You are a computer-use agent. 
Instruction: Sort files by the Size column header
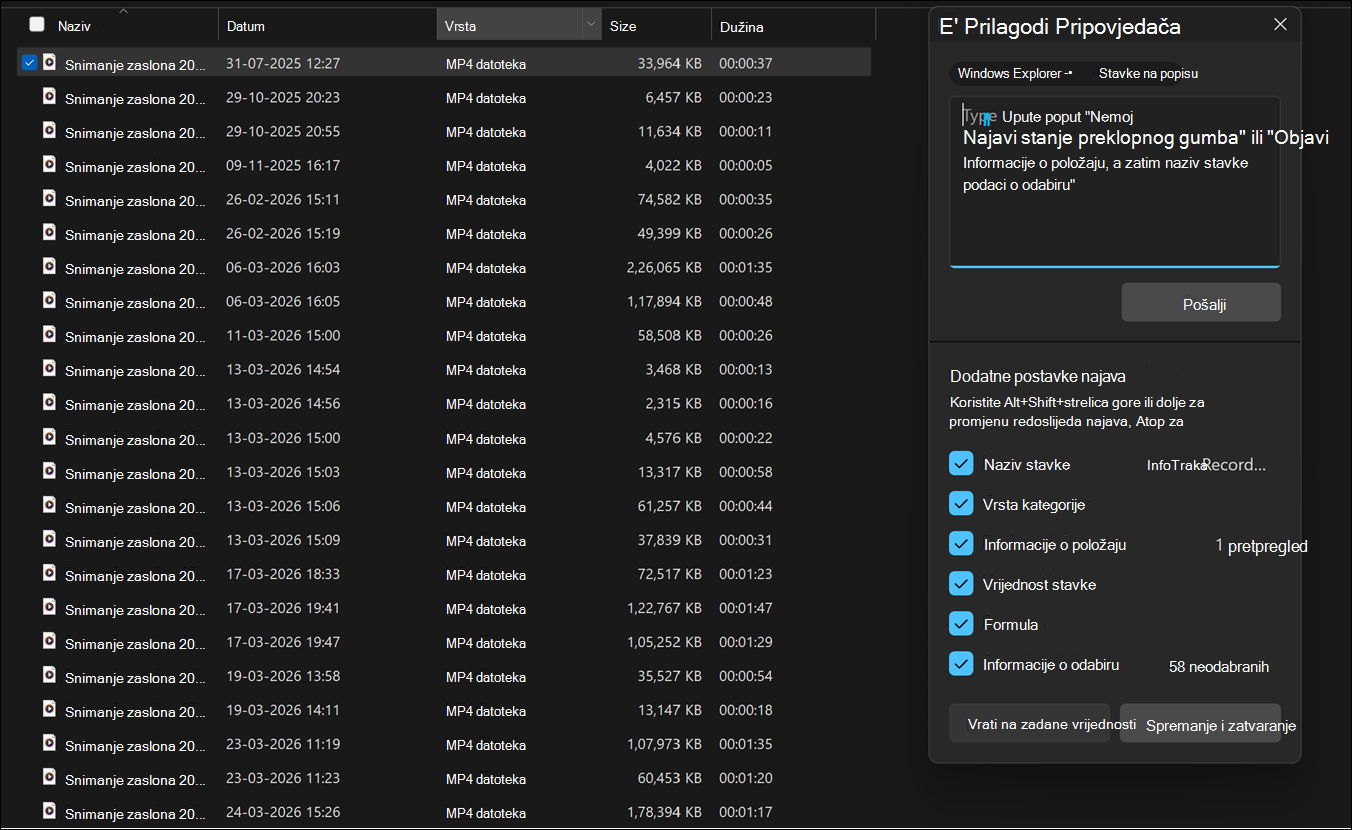(623, 26)
